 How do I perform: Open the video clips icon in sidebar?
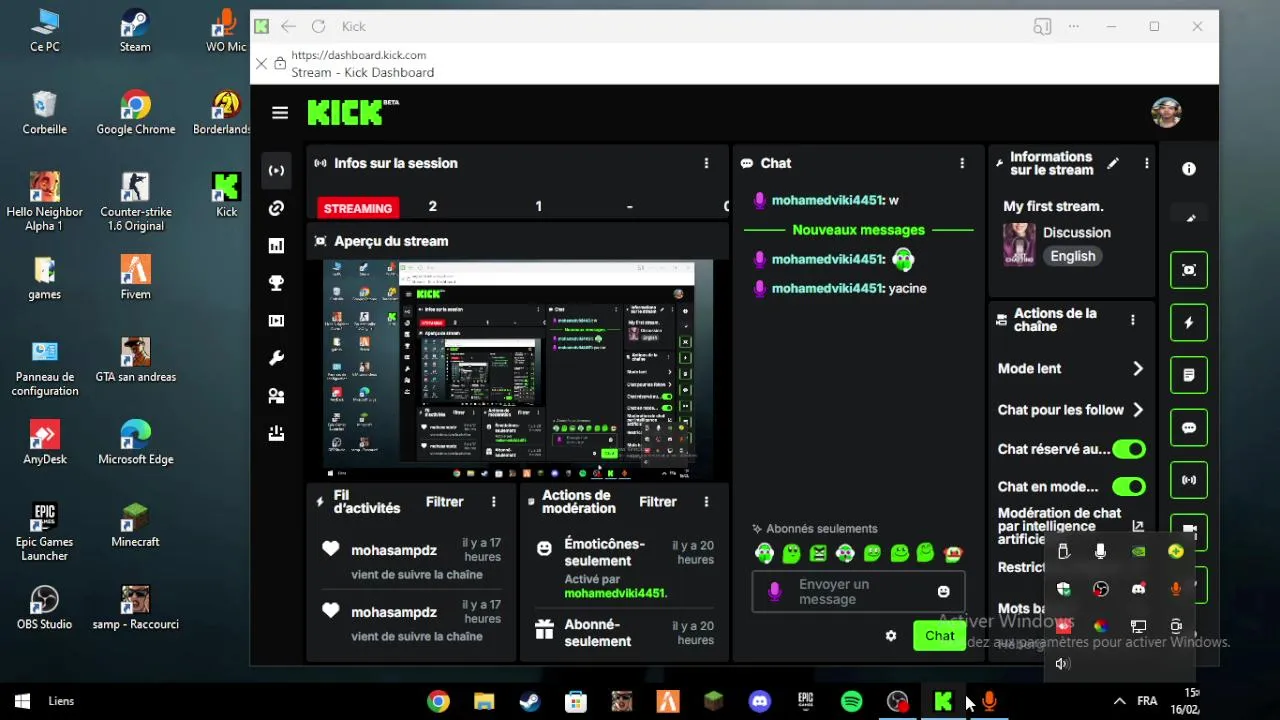(277, 321)
